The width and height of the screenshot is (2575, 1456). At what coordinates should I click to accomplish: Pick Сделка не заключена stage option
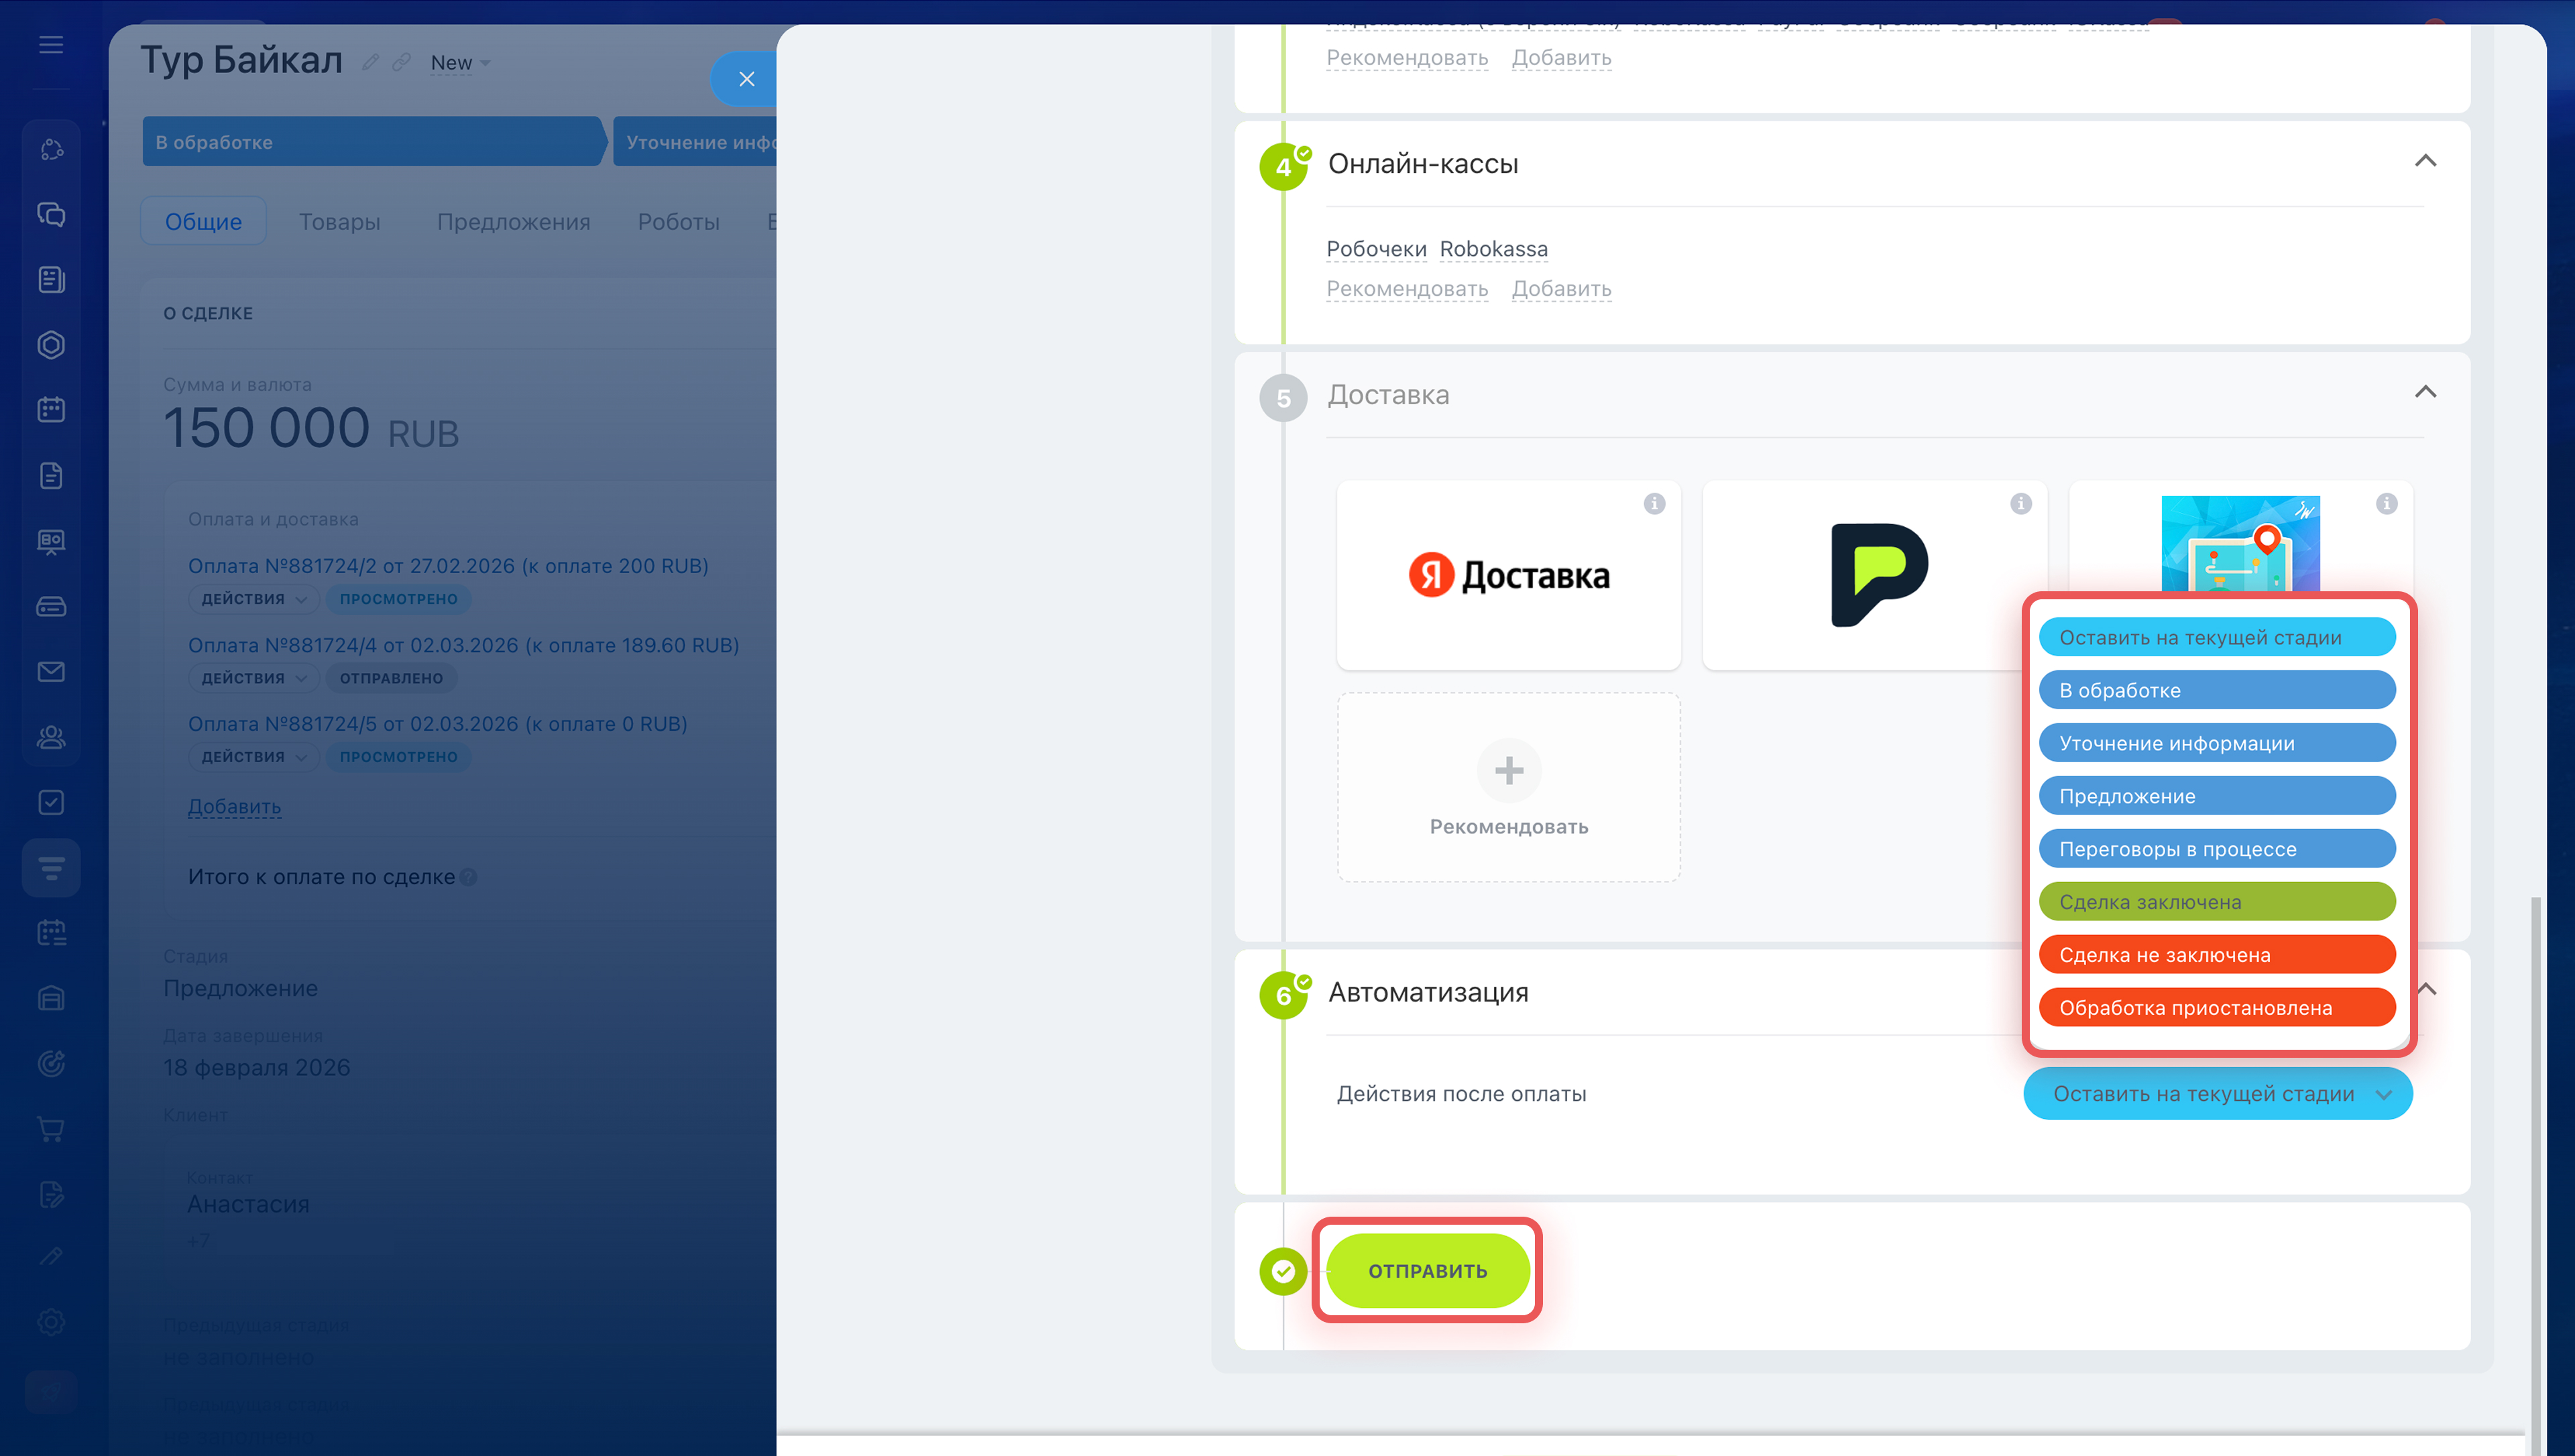[x=2216, y=955]
